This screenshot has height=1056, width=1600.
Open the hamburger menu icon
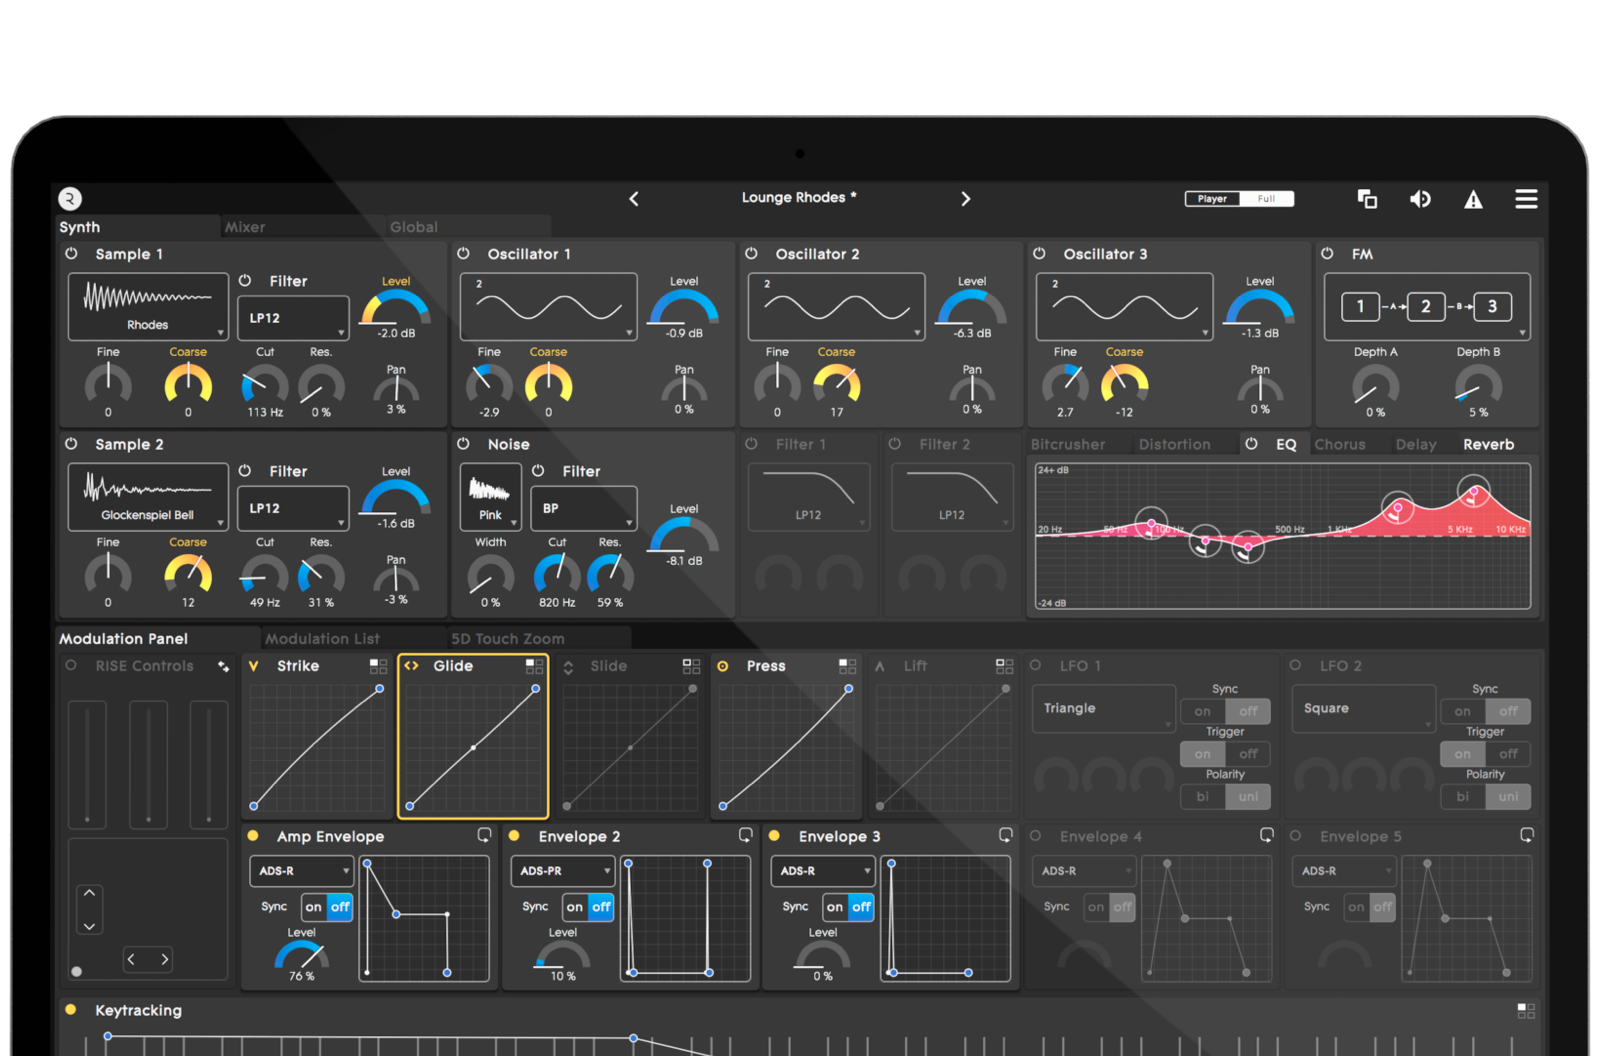point(1526,199)
